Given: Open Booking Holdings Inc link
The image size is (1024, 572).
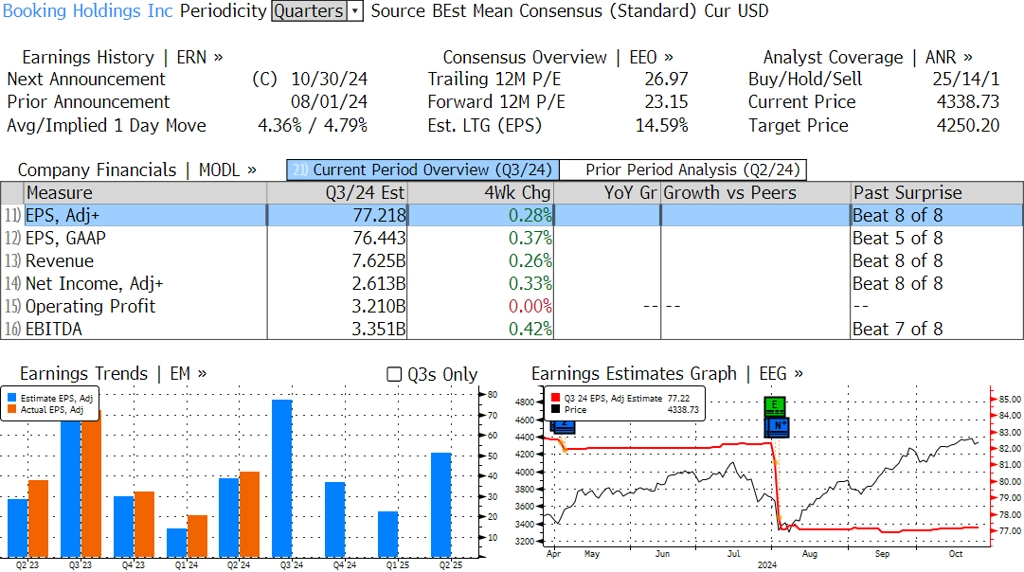Looking at the screenshot, I should (88, 11).
